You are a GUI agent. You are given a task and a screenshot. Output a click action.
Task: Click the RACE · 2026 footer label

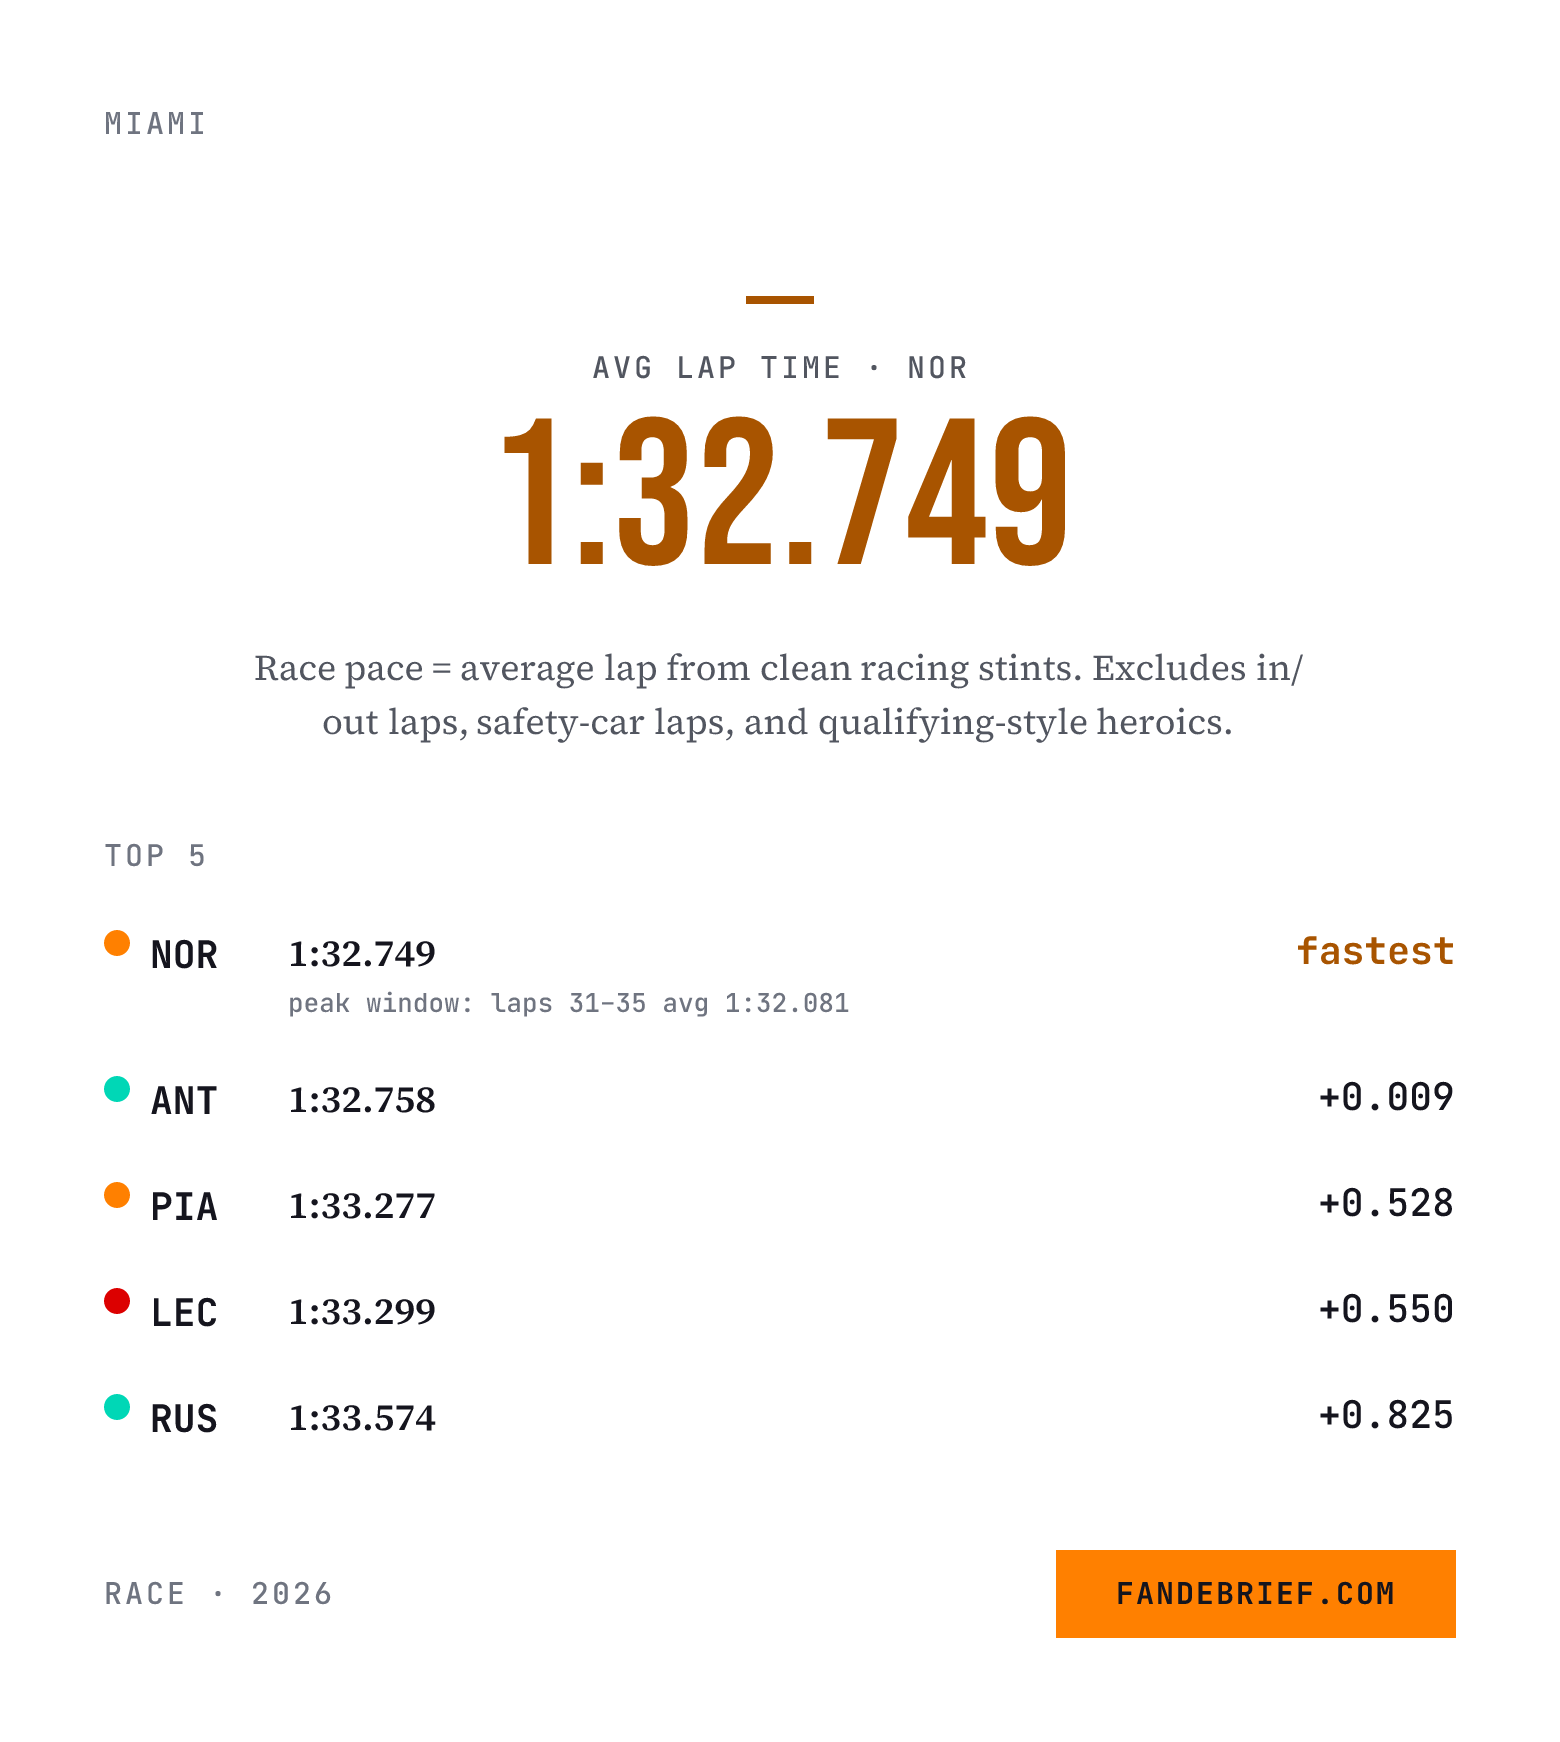tap(218, 1593)
